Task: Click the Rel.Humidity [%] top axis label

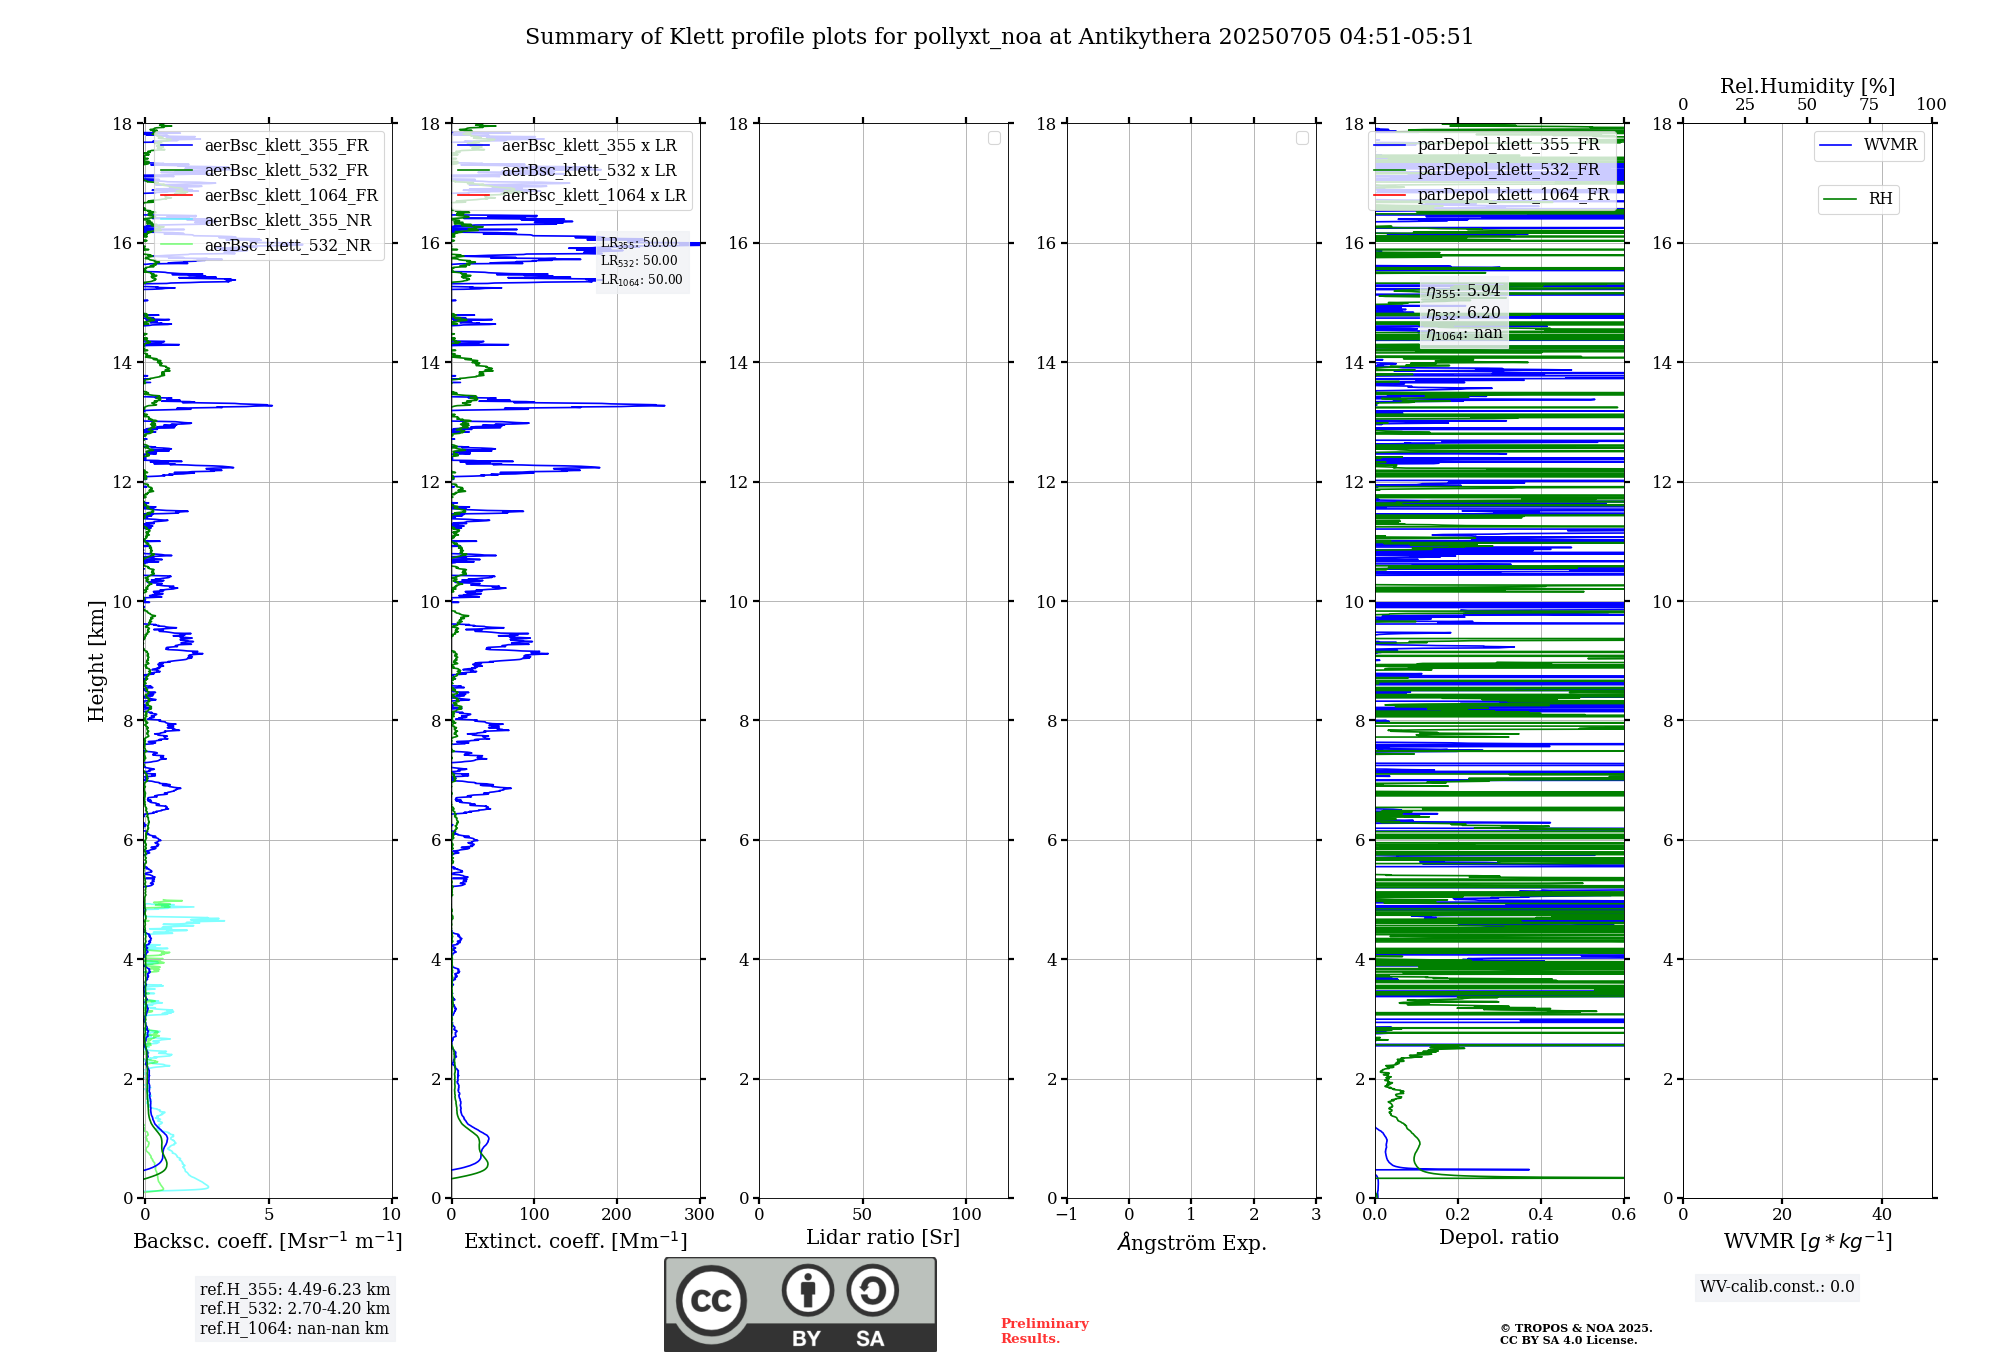Action: 1807,86
